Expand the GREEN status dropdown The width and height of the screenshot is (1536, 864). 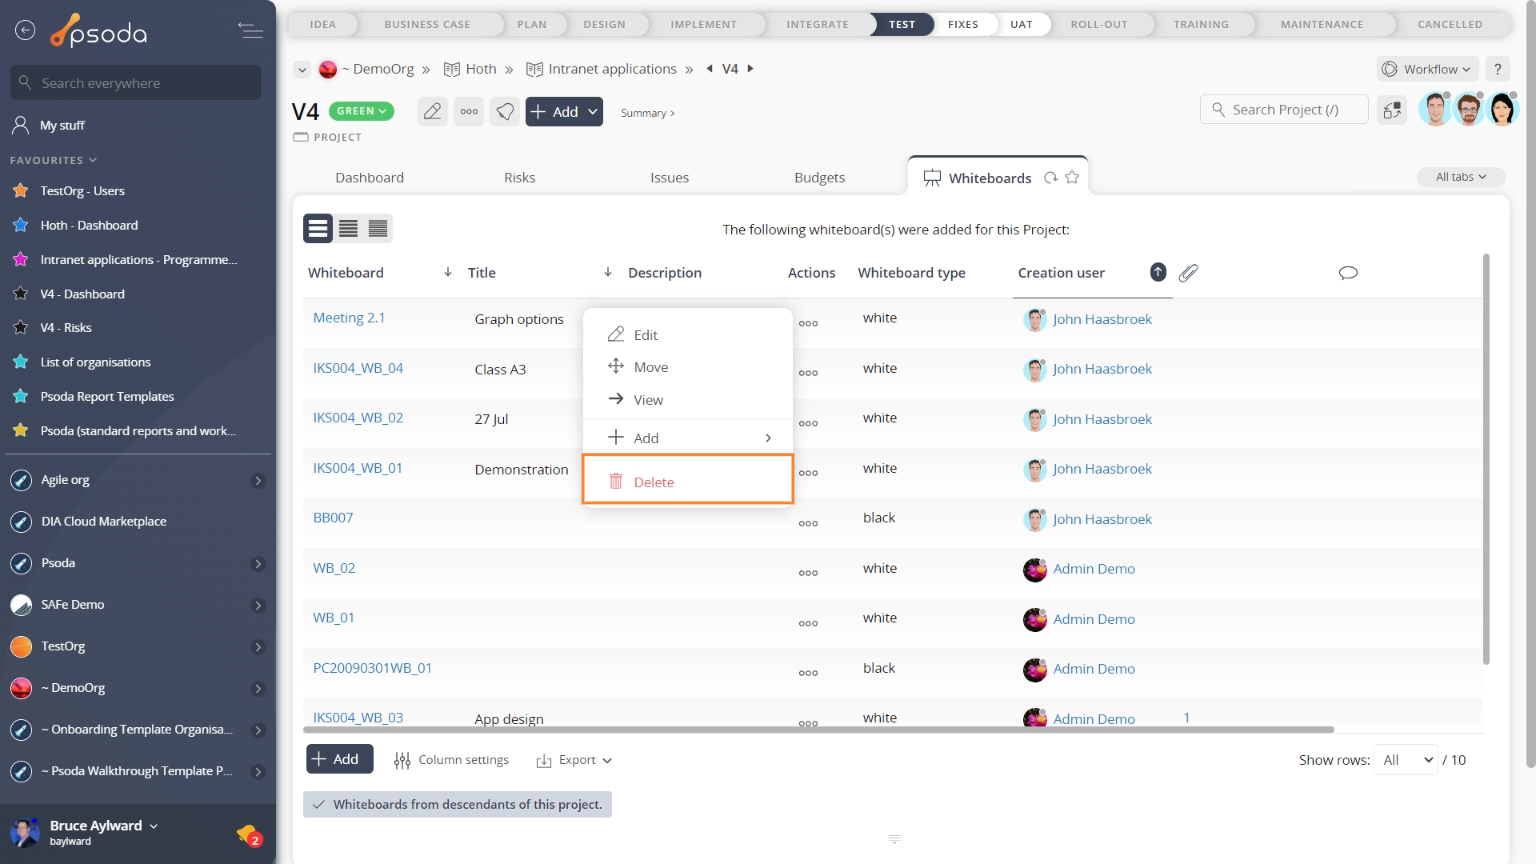[361, 111]
